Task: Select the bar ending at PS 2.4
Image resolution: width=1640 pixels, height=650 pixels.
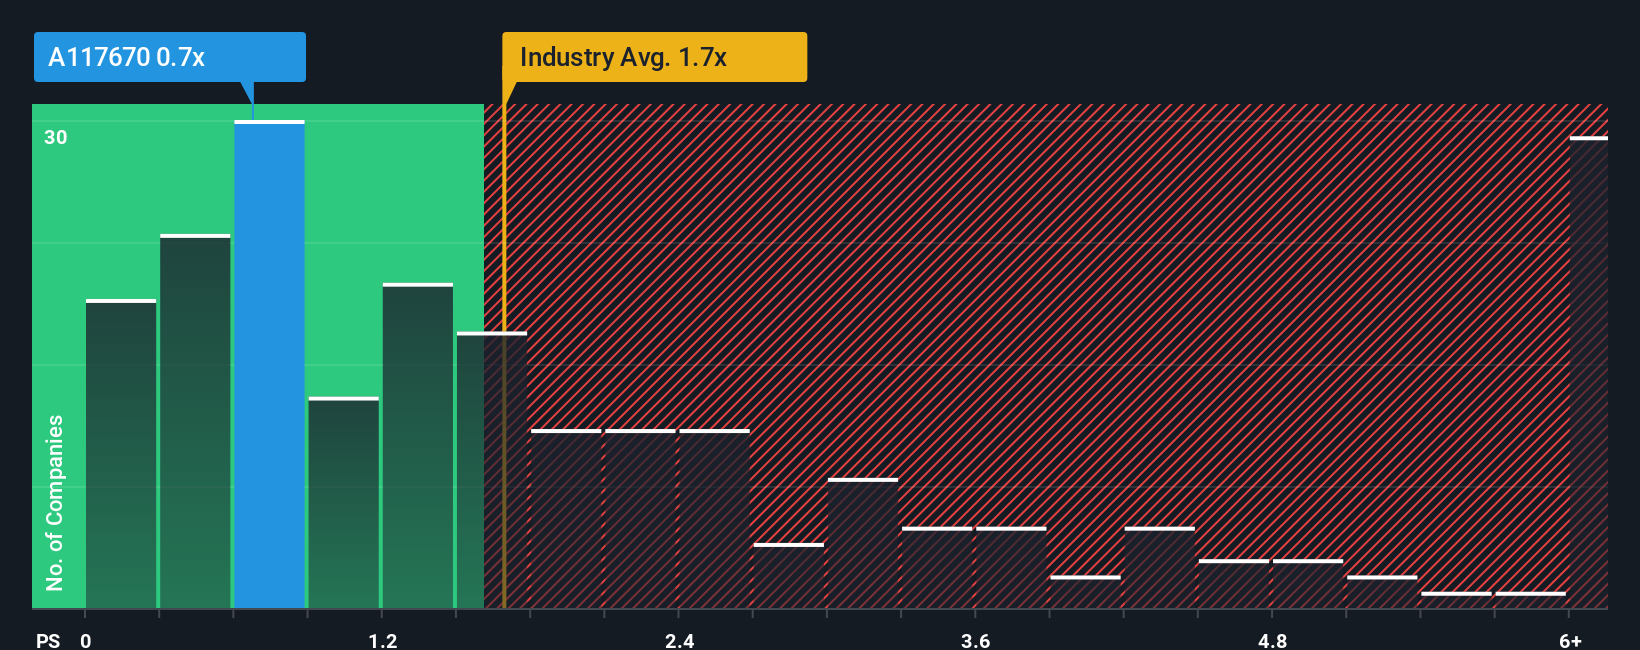Action: [x=640, y=519]
